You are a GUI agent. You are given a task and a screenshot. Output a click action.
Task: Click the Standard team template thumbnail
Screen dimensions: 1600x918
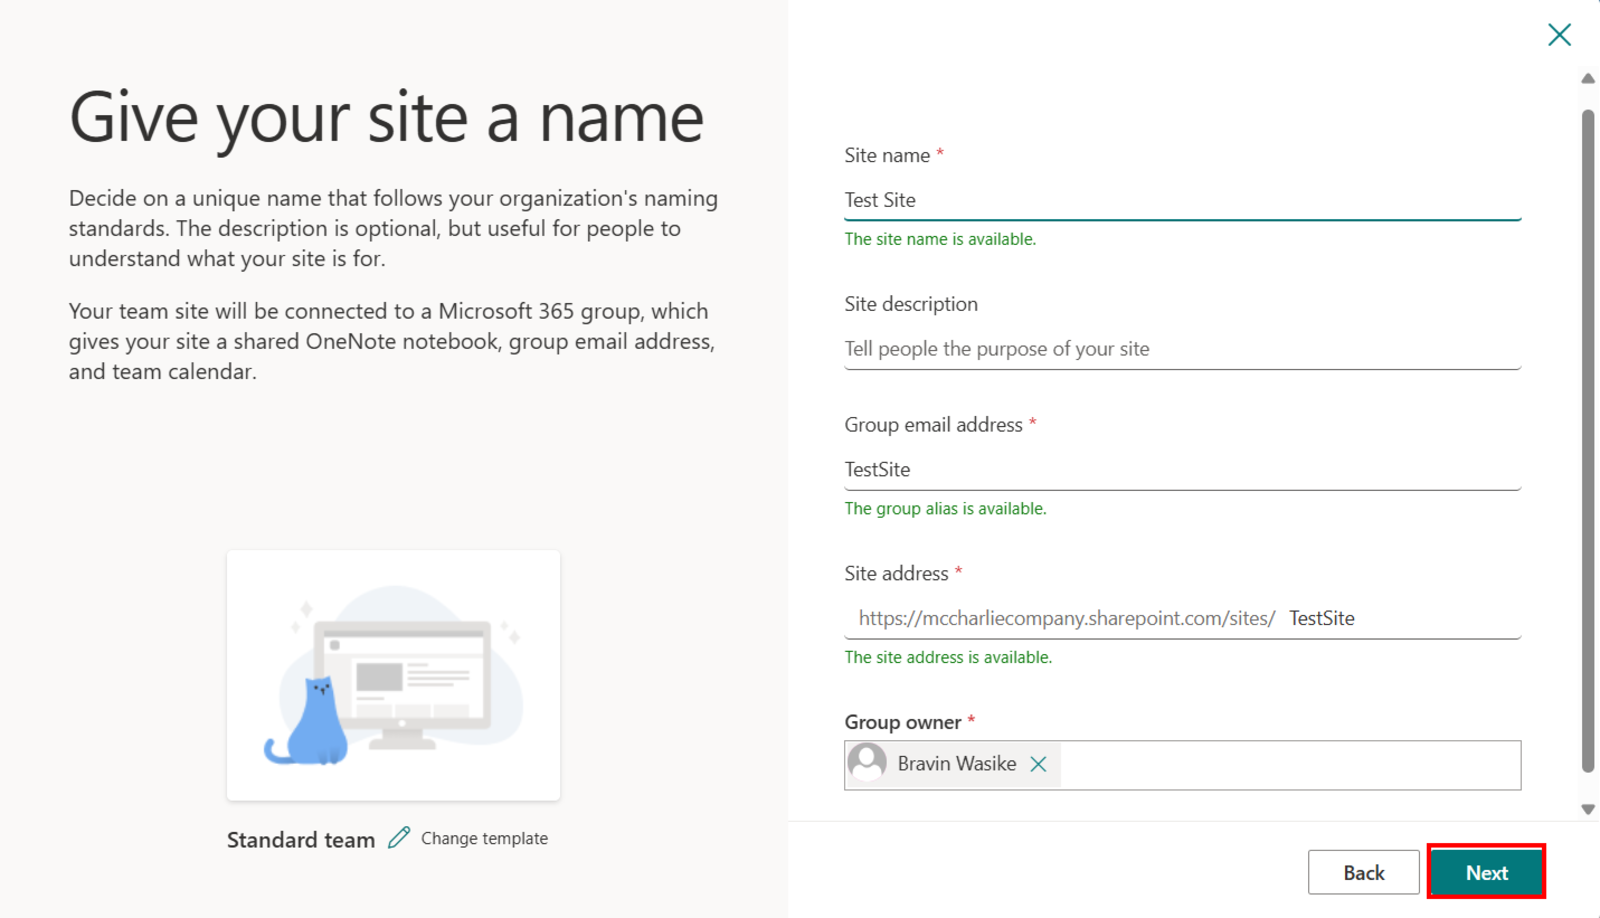(393, 675)
